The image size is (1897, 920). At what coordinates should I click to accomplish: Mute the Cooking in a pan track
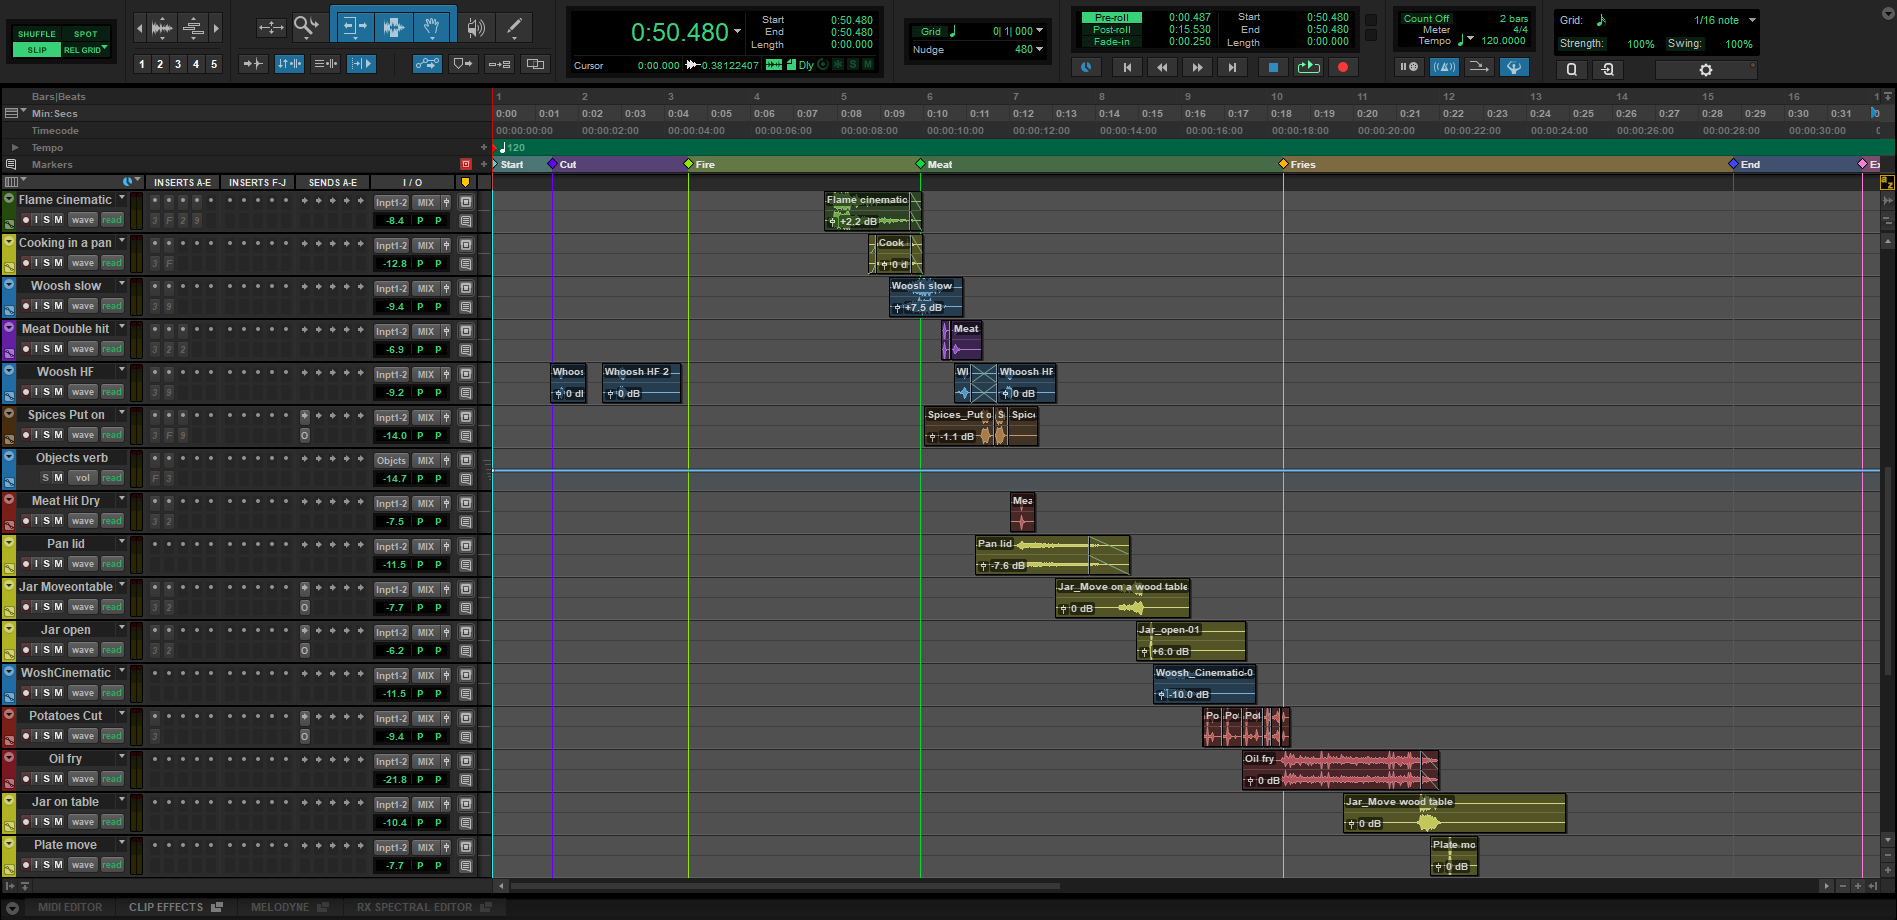click(x=58, y=263)
